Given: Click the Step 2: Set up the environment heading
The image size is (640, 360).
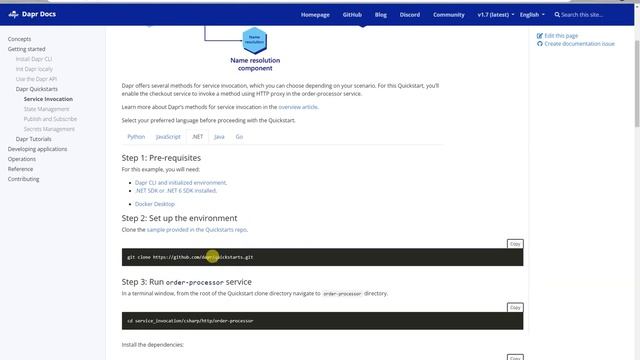Looking at the screenshot, I should pyautogui.click(x=179, y=218).
